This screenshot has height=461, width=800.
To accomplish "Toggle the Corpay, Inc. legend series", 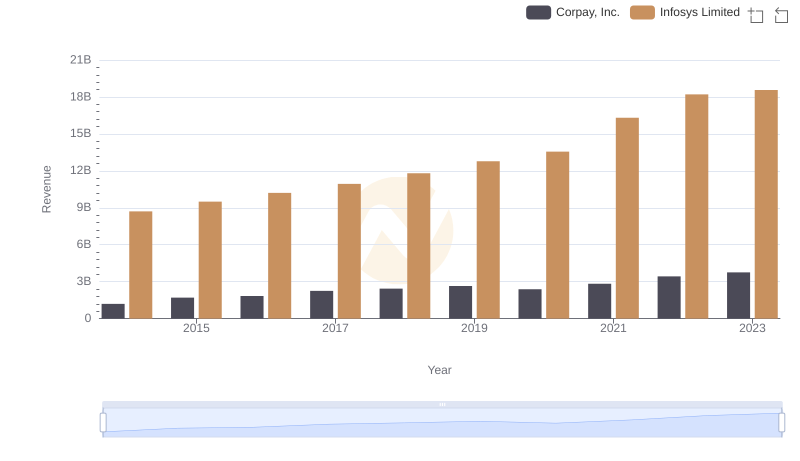I will coord(573,12).
